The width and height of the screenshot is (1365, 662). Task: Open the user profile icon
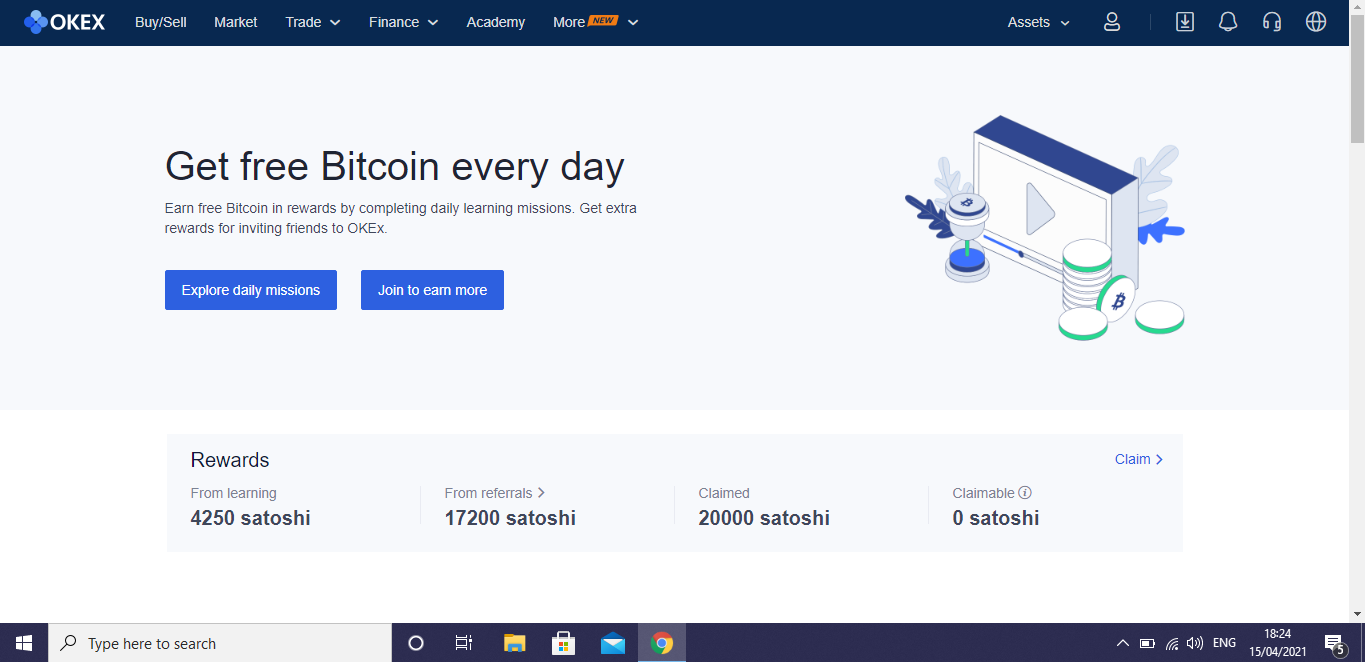click(1111, 21)
